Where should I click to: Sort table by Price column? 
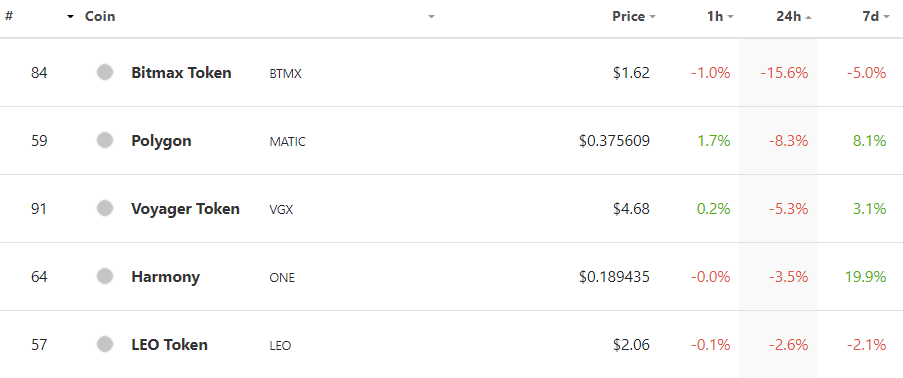pyautogui.click(x=633, y=17)
